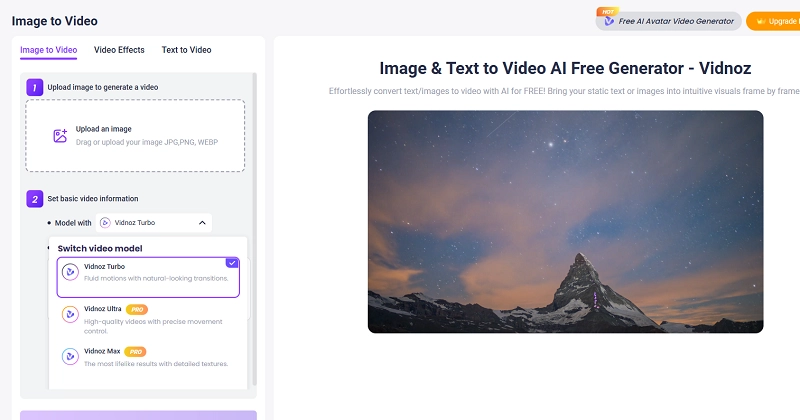Click the PRO badge beside Vidnoz Max

[136, 352]
